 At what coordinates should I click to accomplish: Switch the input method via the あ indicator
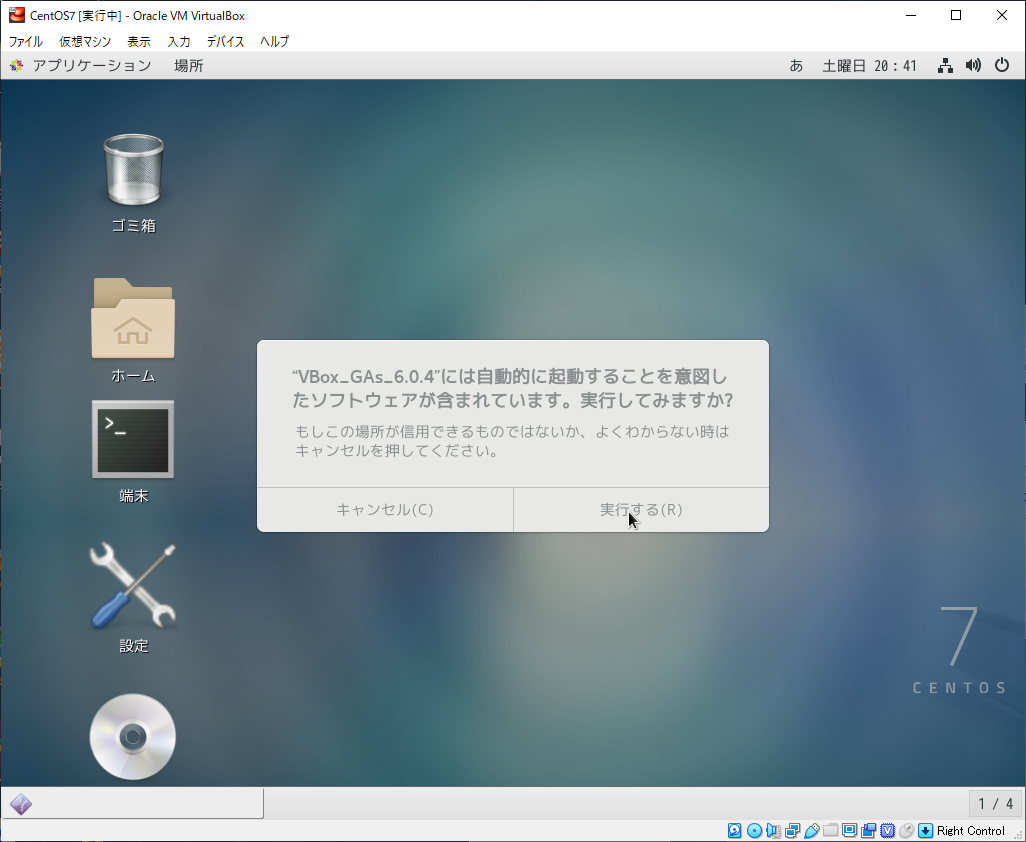(x=795, y=64)
